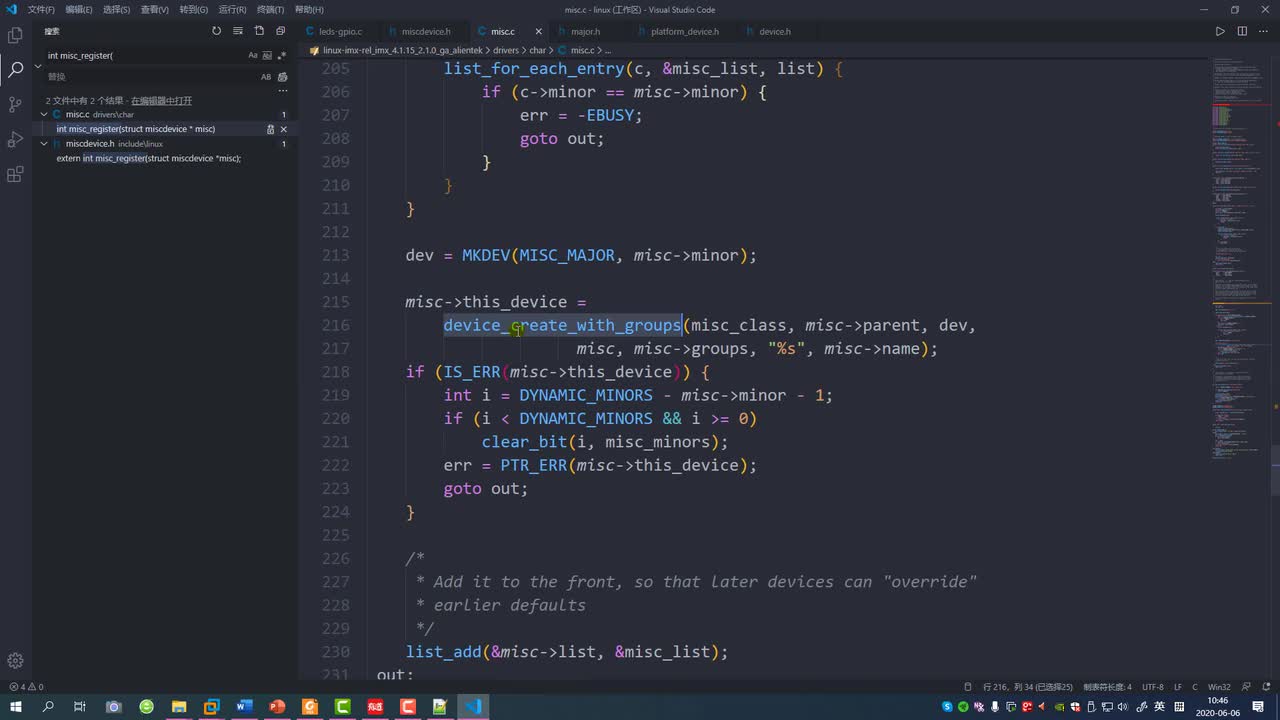This screenshot has width=1280, height=720.
Task: Change indentation via '制表符长度: 4'
Action: click(1108, 687)
